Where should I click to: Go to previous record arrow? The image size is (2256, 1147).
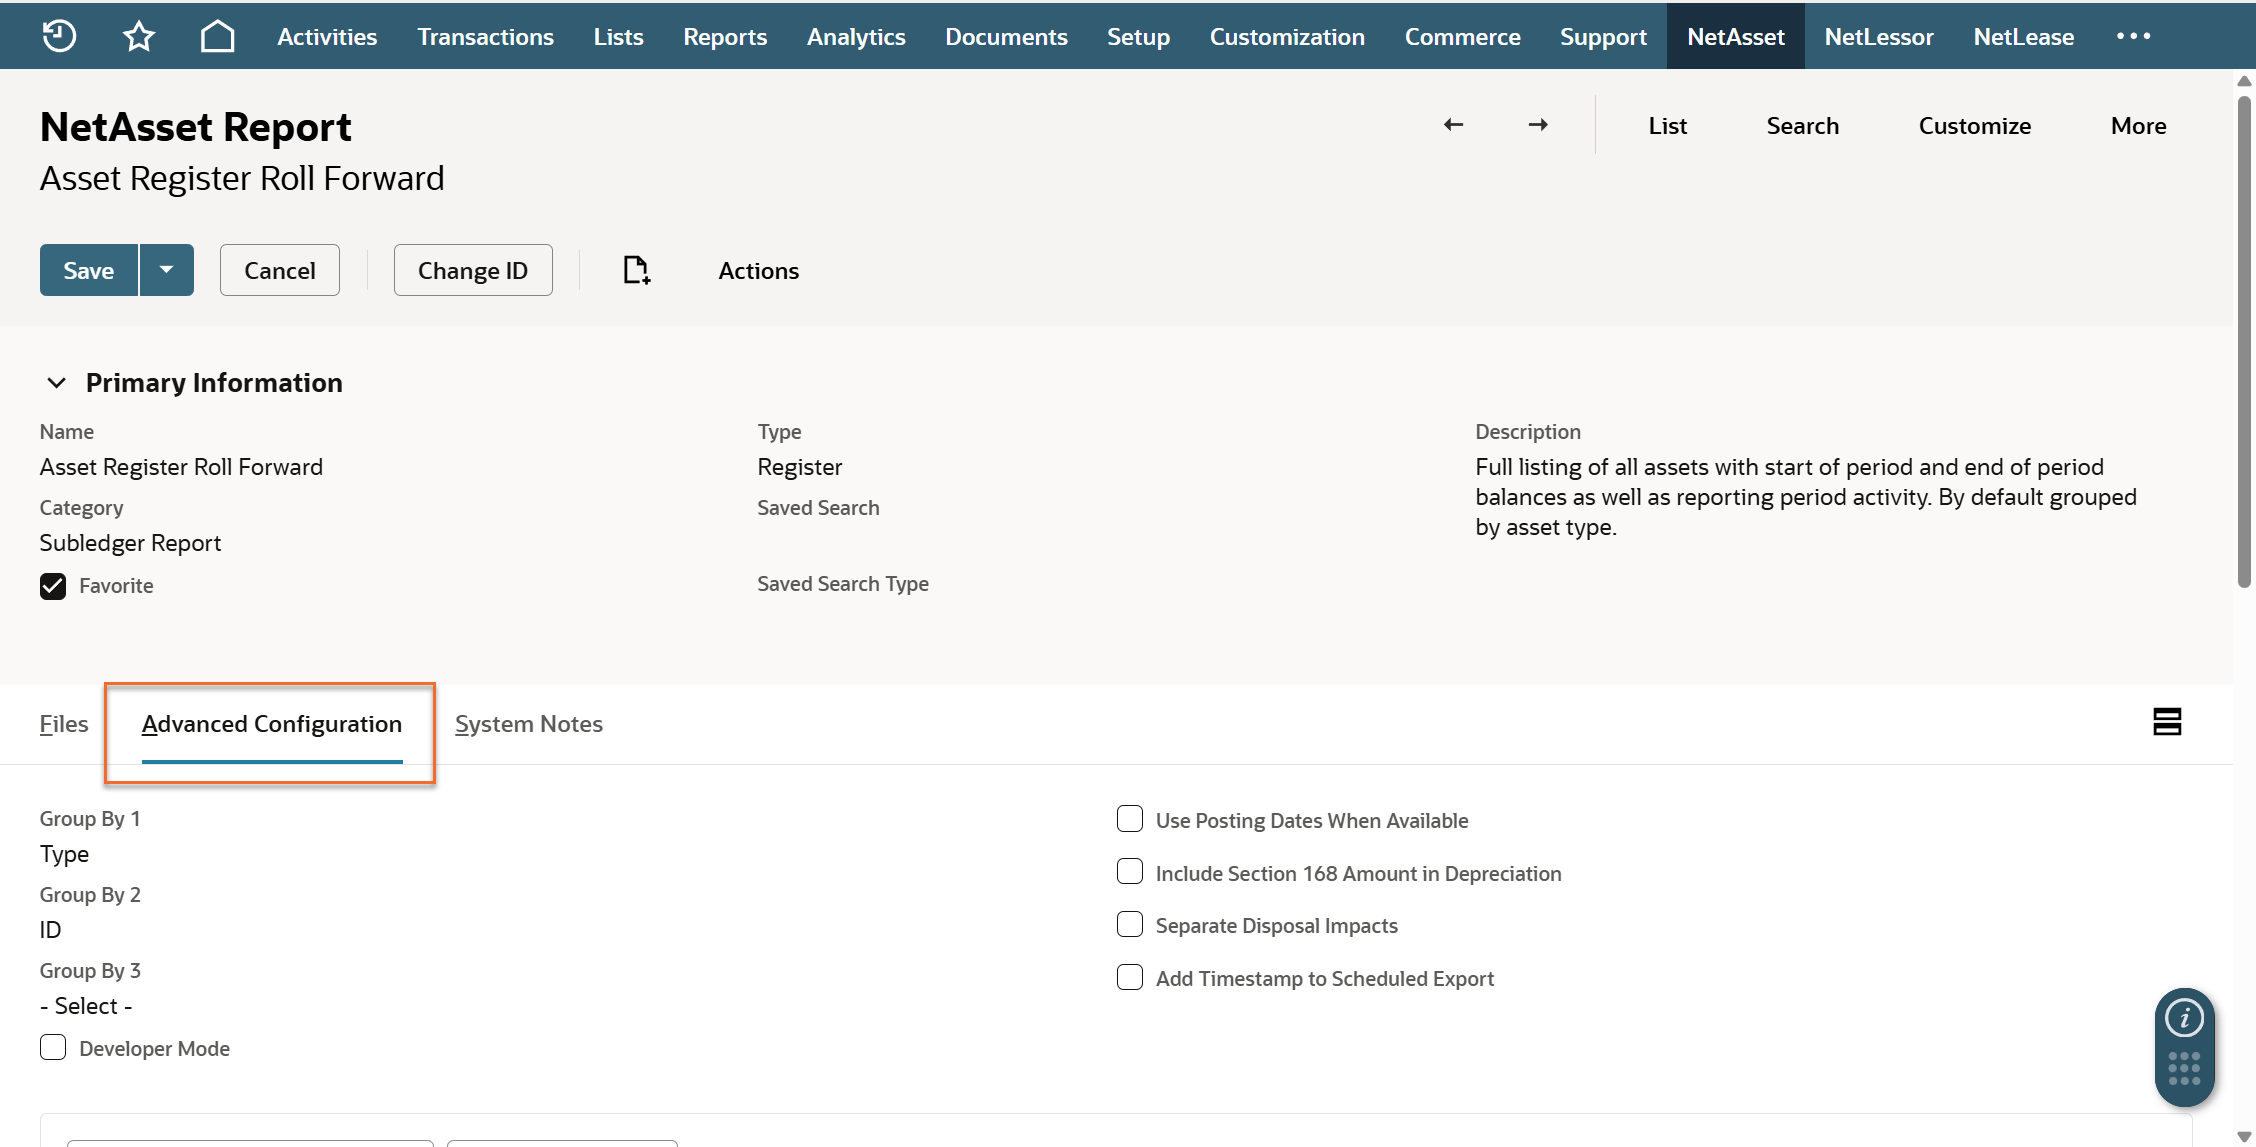1453,125
